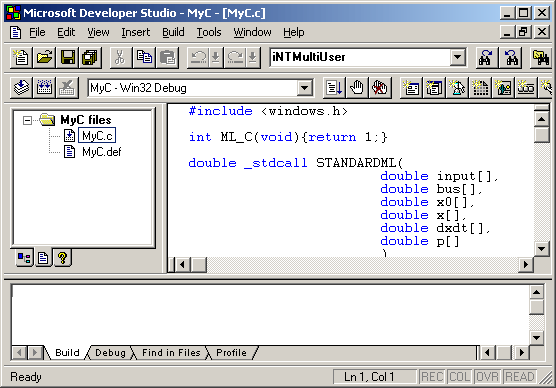
Task: Switch to the InfoView help tab
Action: (x=62, y=258)
